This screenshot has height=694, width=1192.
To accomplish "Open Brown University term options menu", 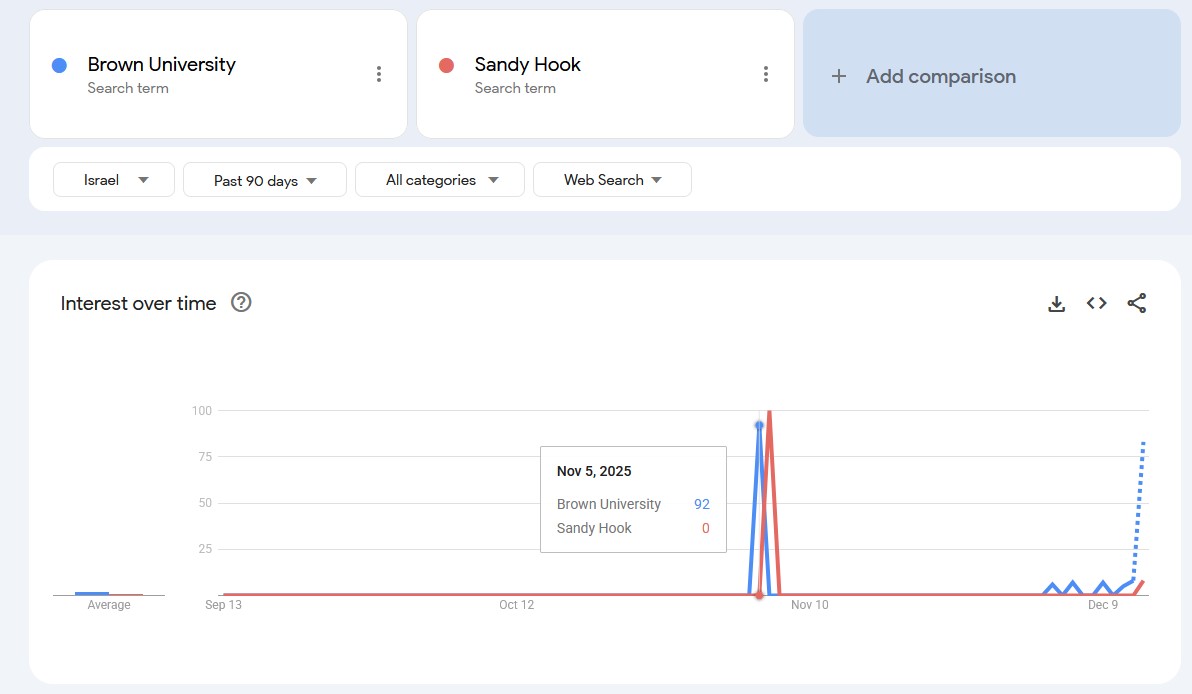I will (x=379, y=74).
